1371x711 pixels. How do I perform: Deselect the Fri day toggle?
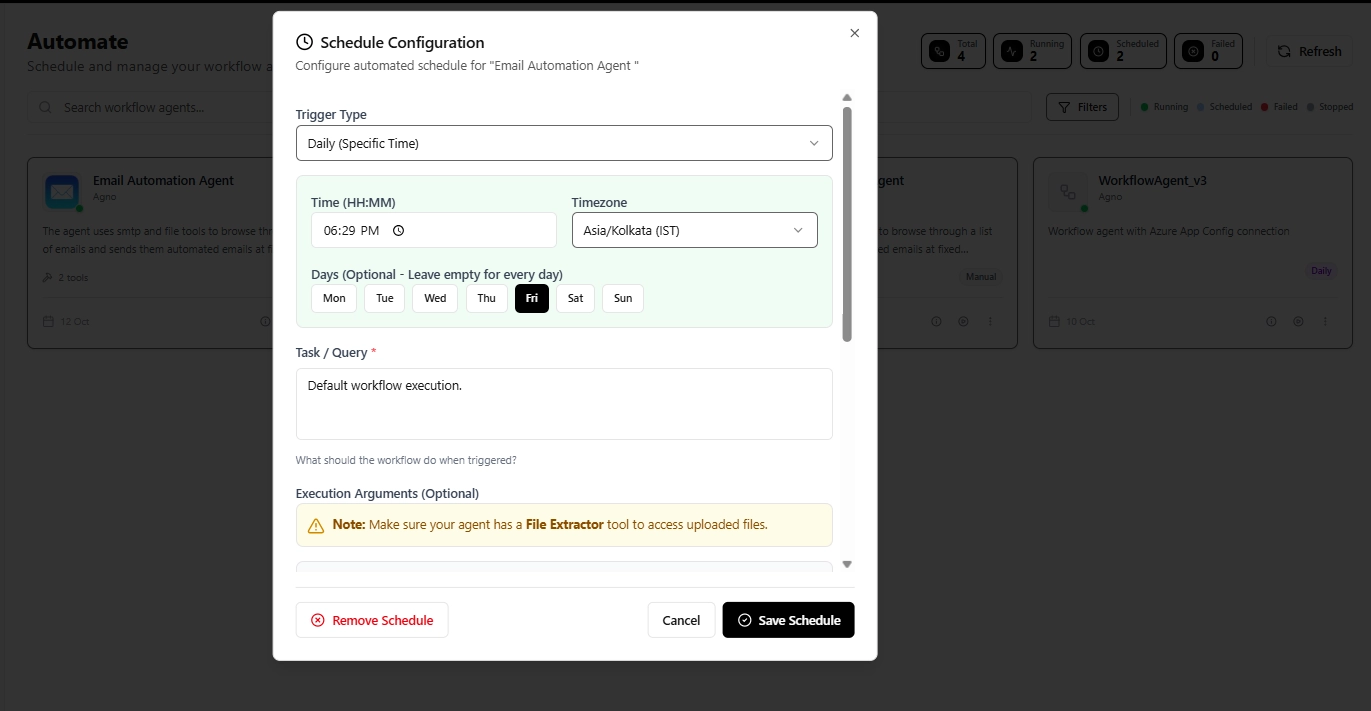[x=531, y=298]
